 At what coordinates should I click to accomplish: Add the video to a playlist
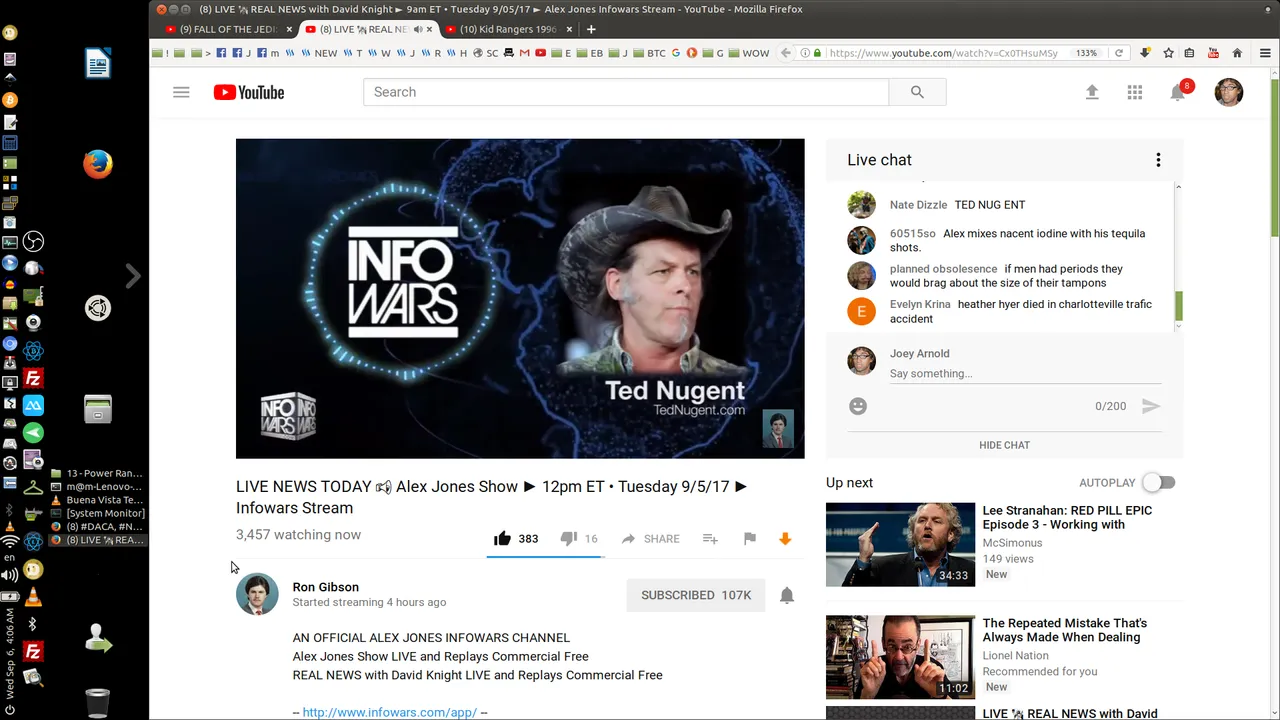(710, 538)
